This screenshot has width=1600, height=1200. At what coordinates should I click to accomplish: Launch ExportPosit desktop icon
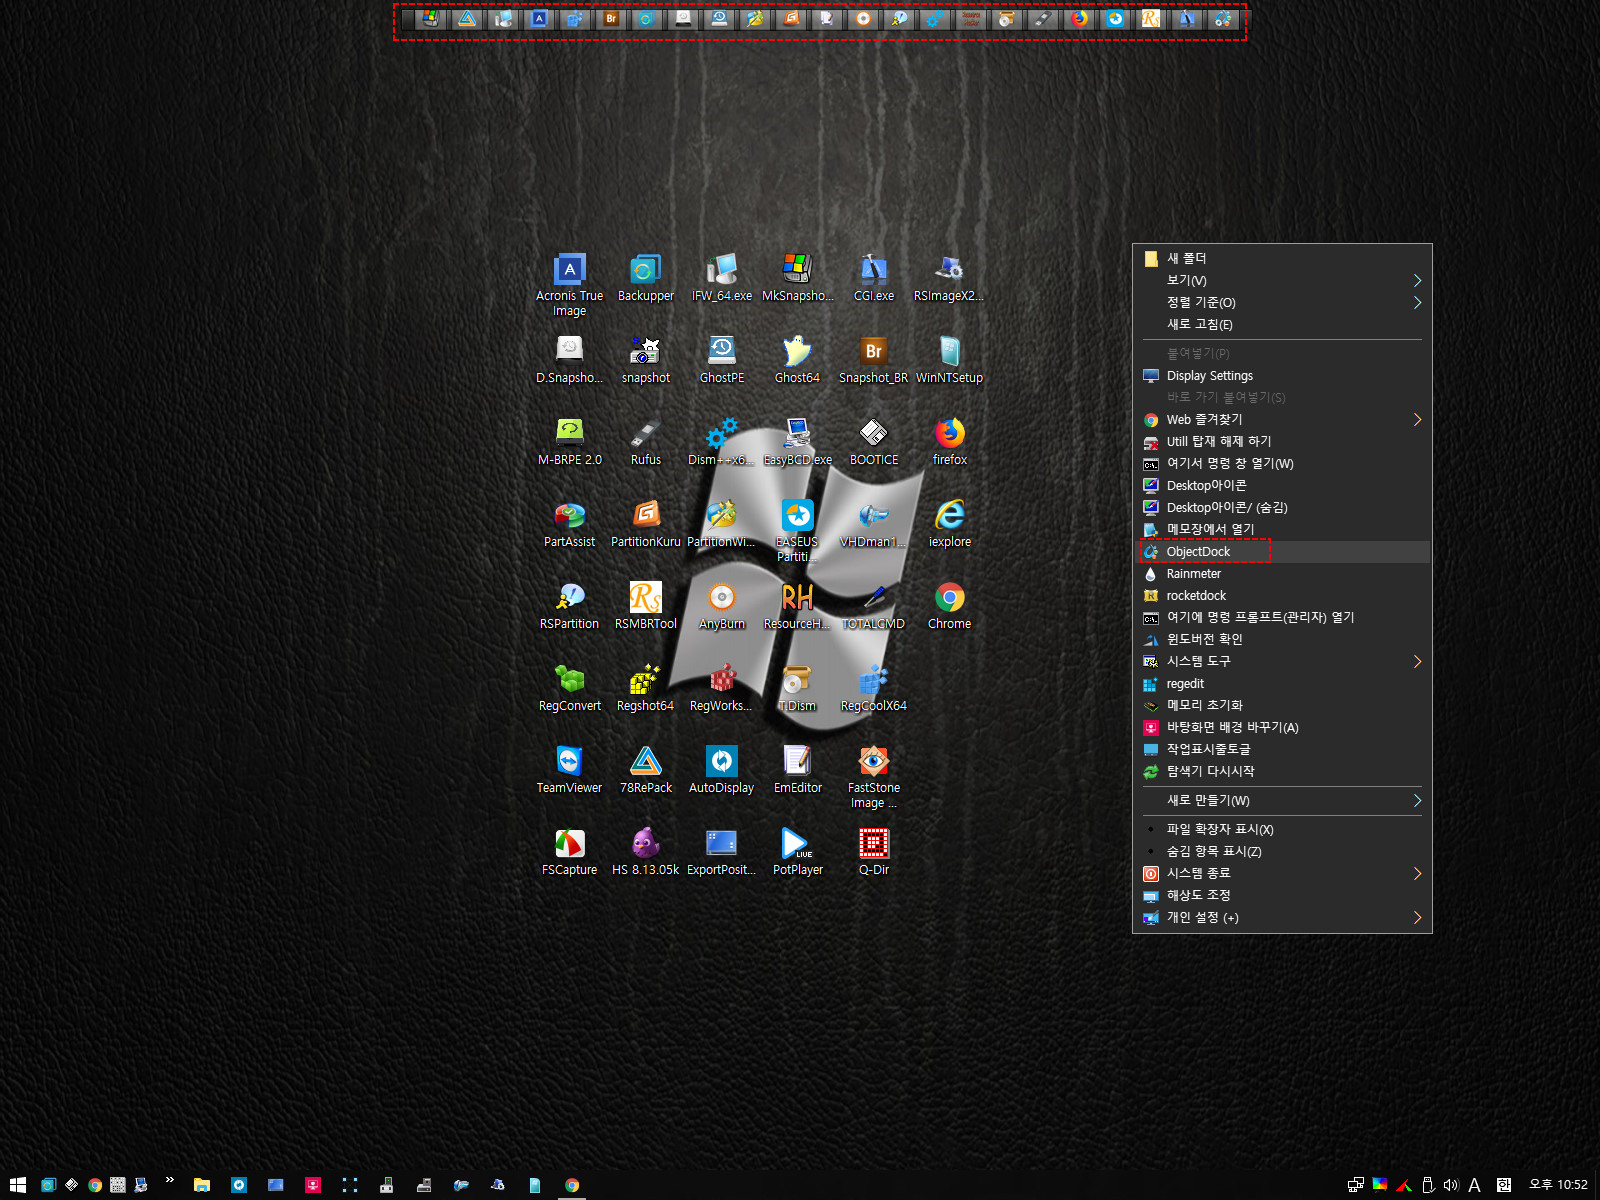point(722,852)
